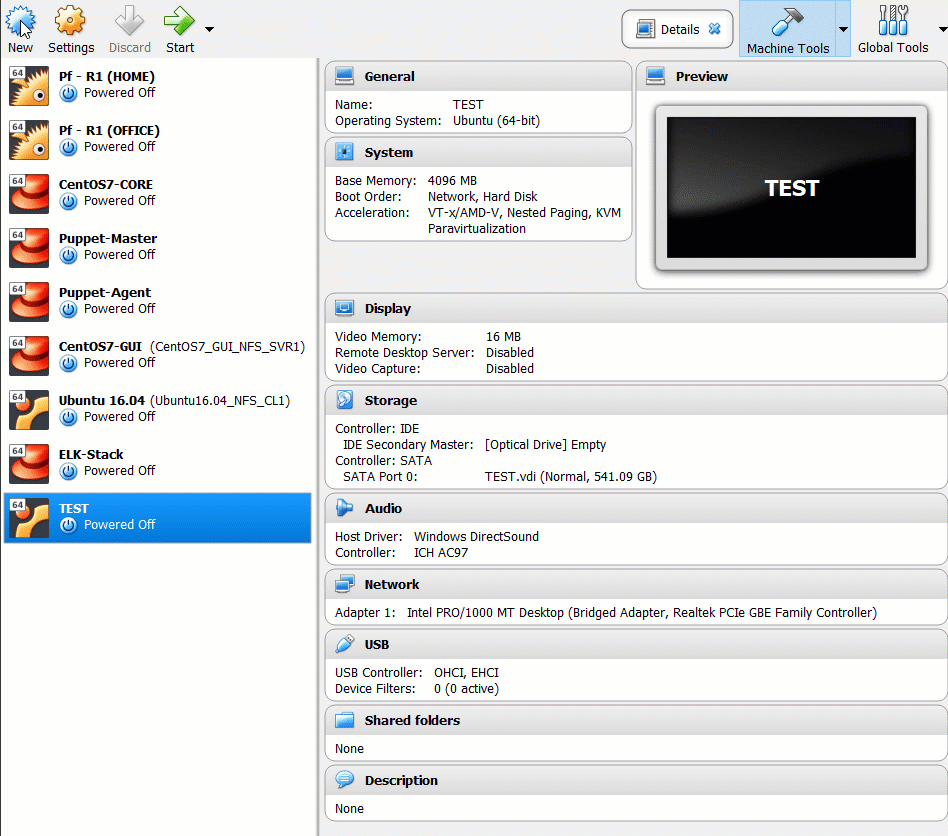Start the VM with the green arrow

(x=179, y=21)
